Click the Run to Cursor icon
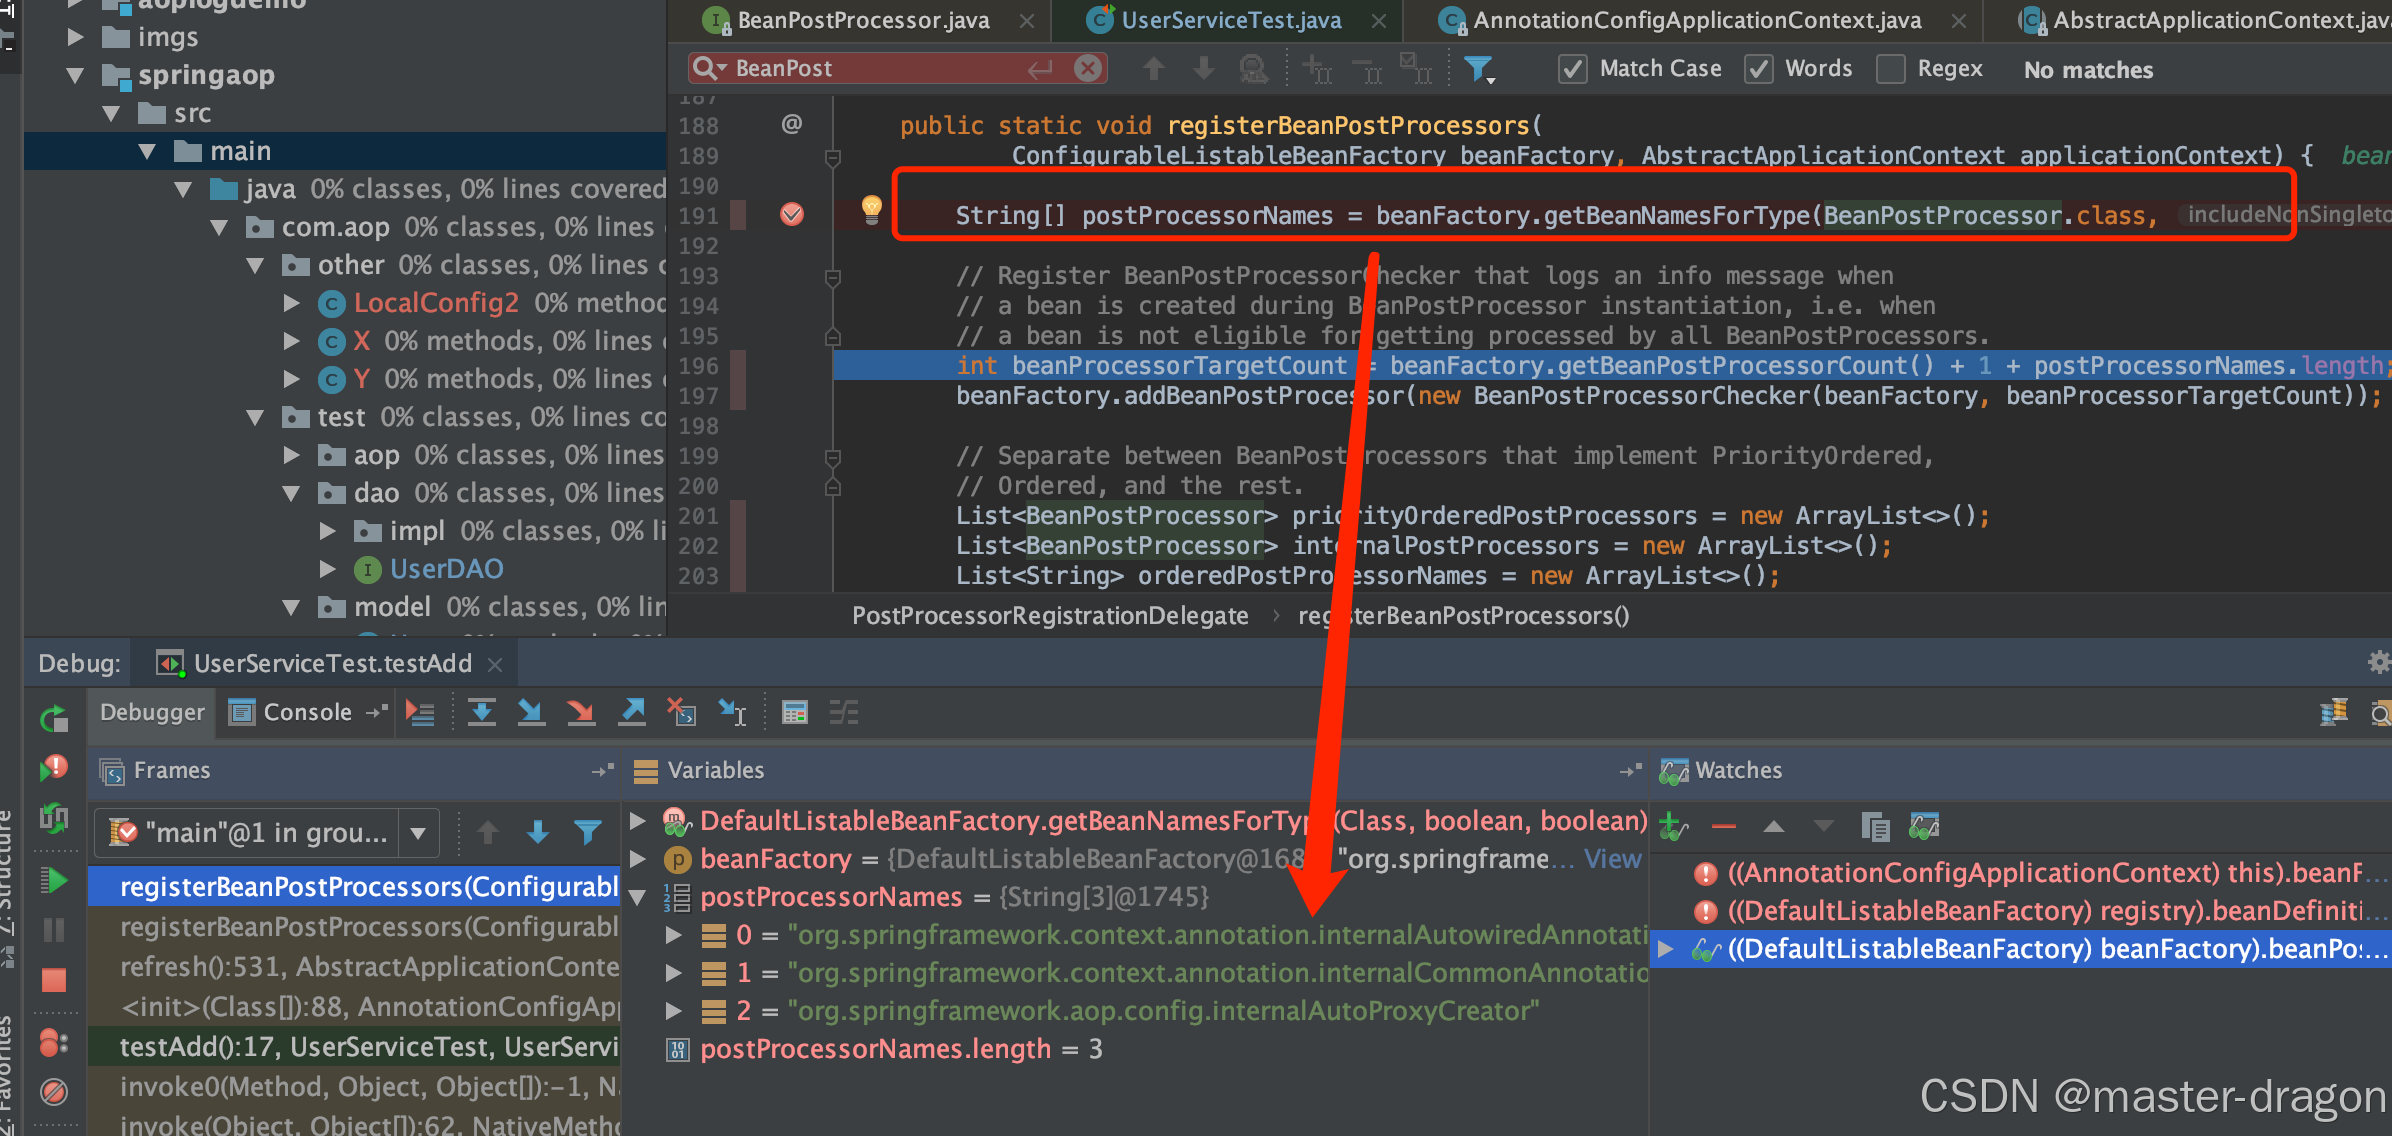Viewport: 2392px width, 1136px height. [733, 712]
